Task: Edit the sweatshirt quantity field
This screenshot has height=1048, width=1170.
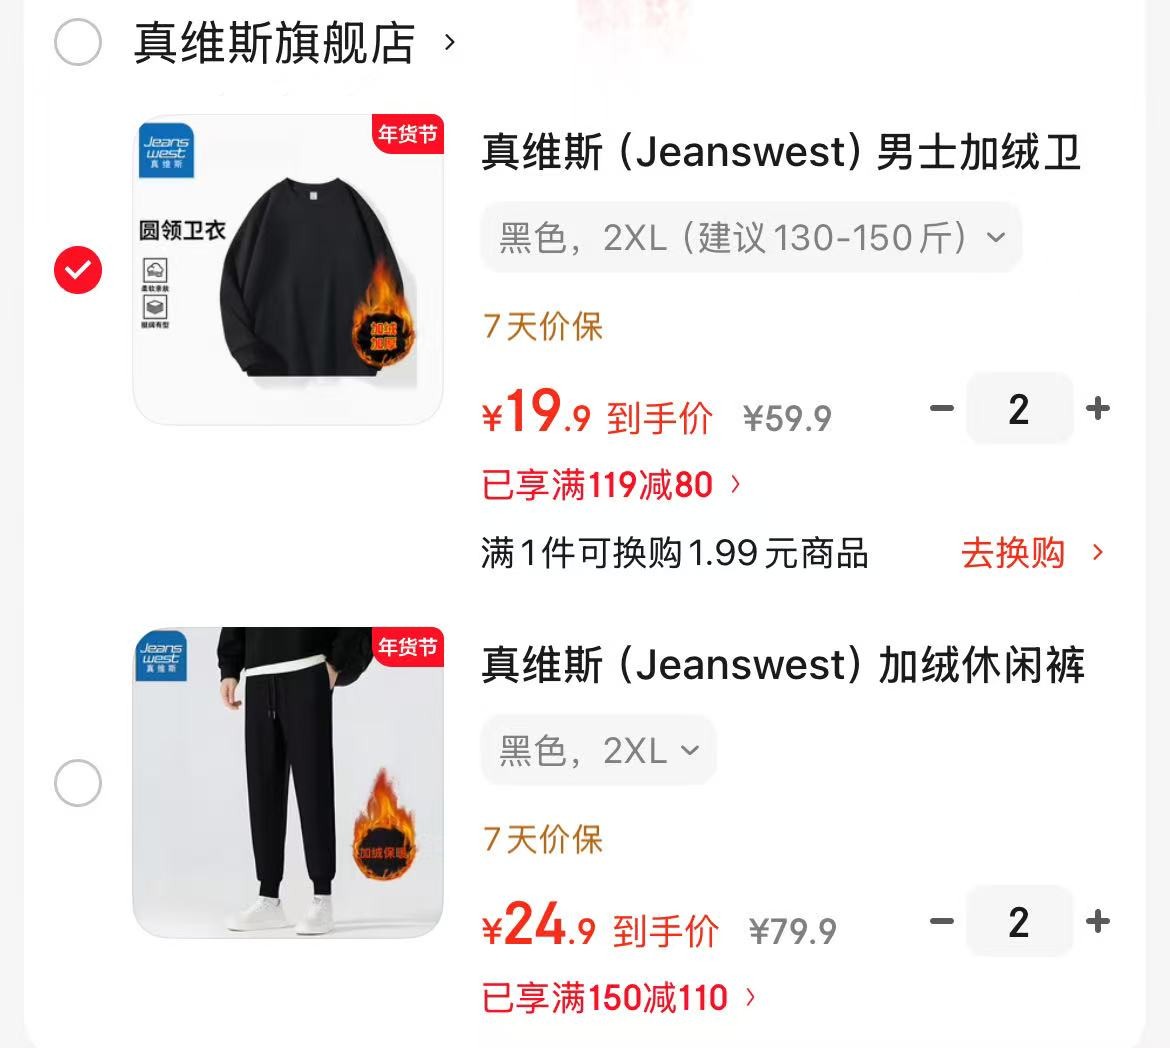Action: (x=1019, y=408)
